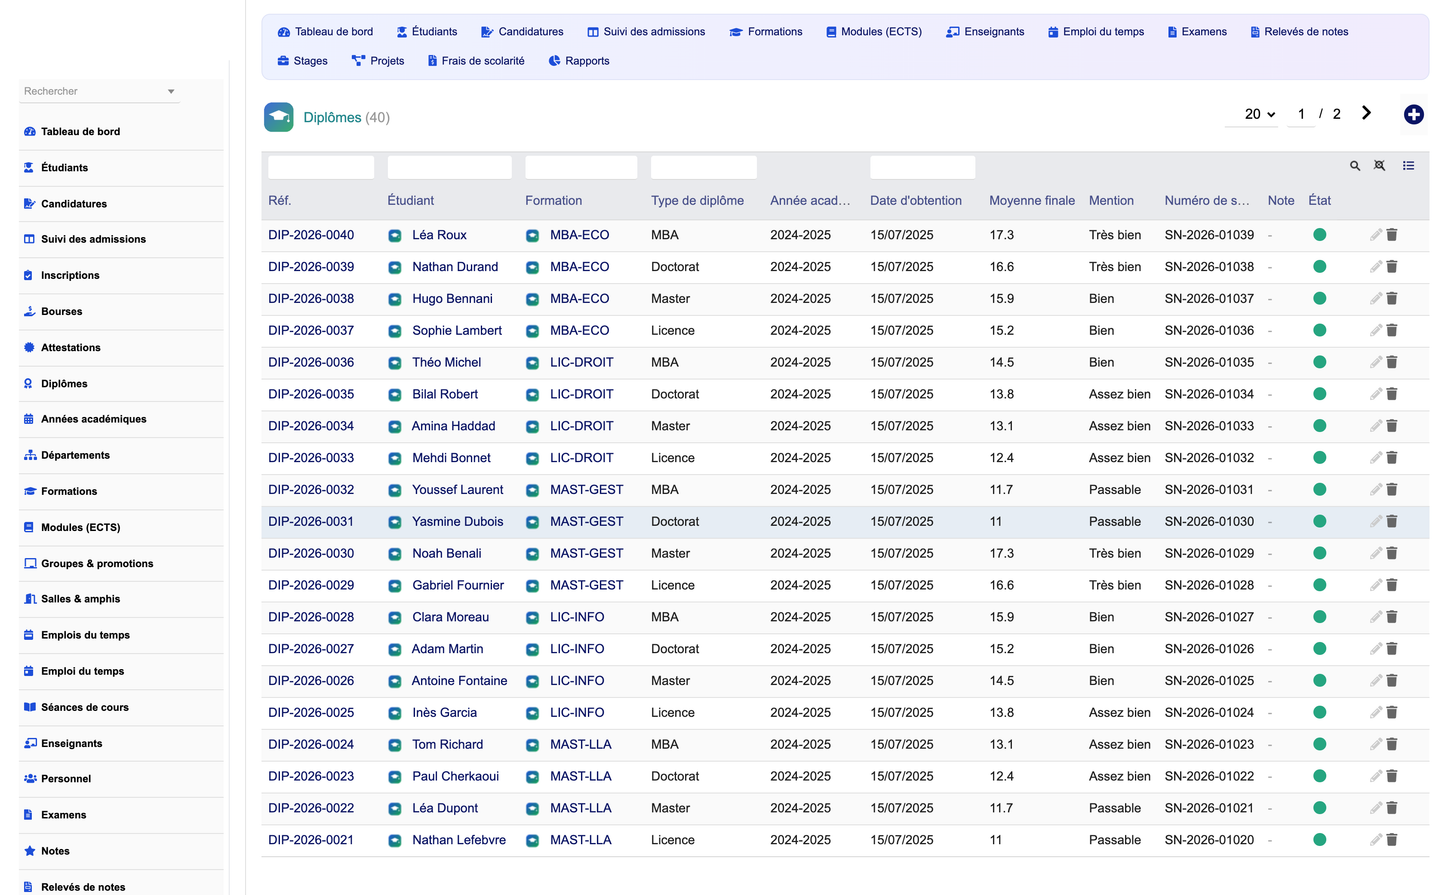This screenshot has width=1445, height=895.
Task: Click student icon beside Léa Roux
Action: (395, 236)
